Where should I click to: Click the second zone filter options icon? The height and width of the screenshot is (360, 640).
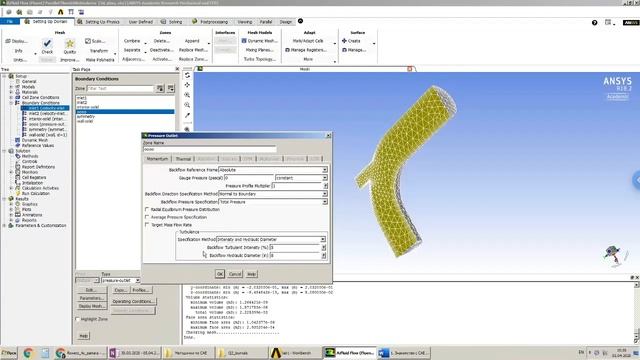(171, 88)
